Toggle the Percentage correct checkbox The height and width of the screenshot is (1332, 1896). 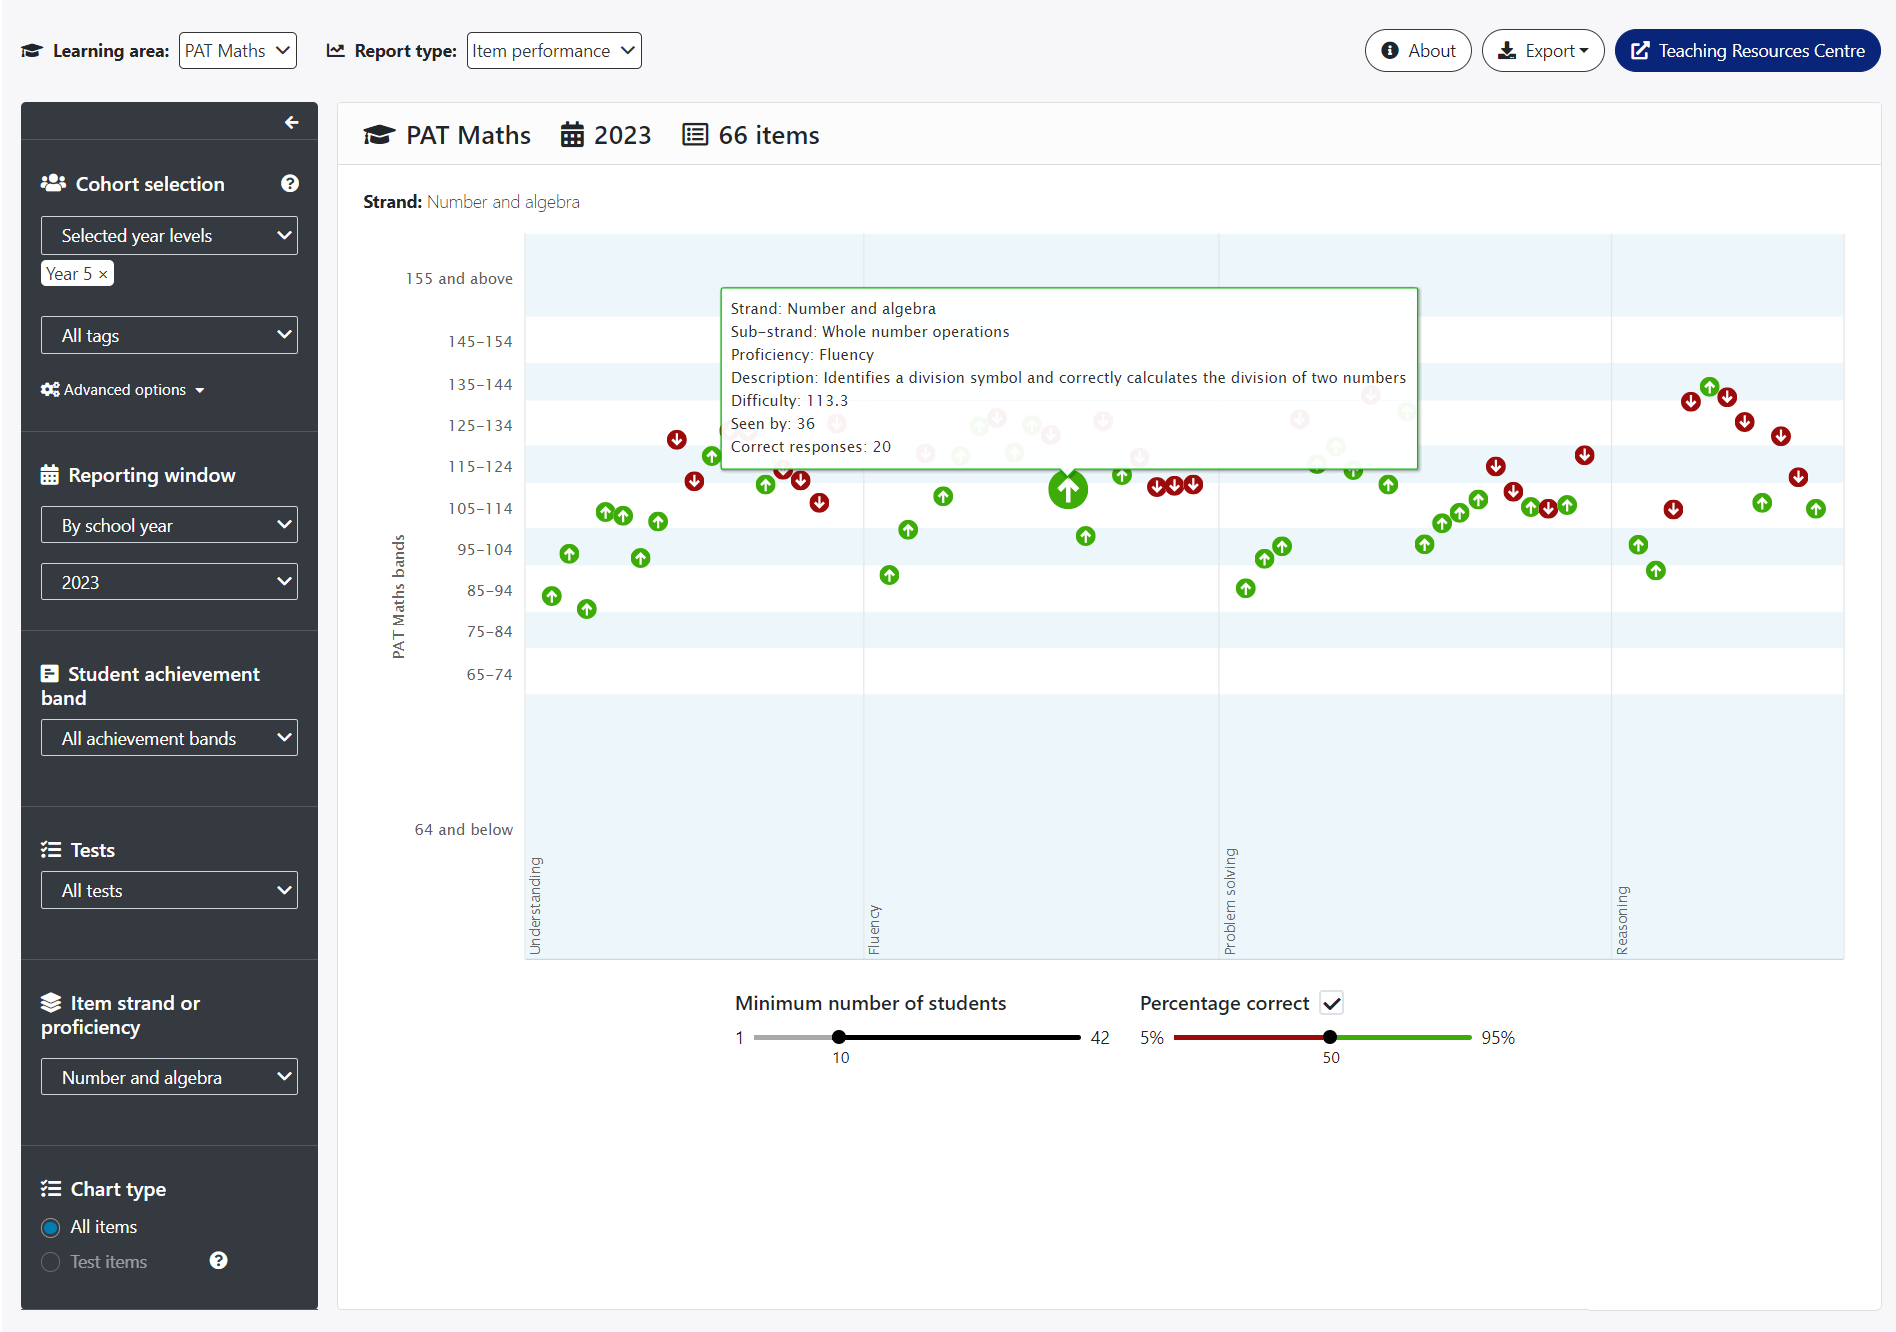[x=1331, y=1003]
